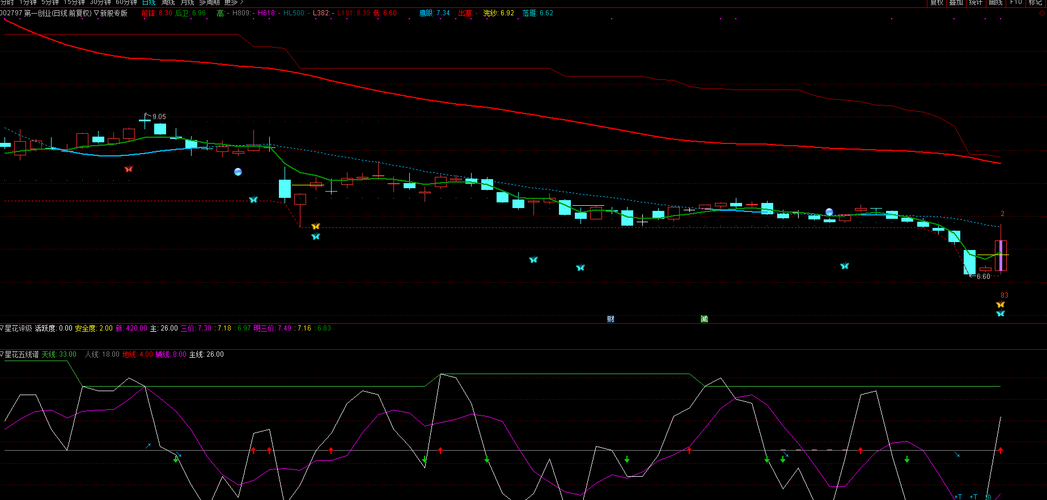The width and height of the screenshot is (1047, 500).
Task: Click the 6.60 low price label
Action: (984, 276)
